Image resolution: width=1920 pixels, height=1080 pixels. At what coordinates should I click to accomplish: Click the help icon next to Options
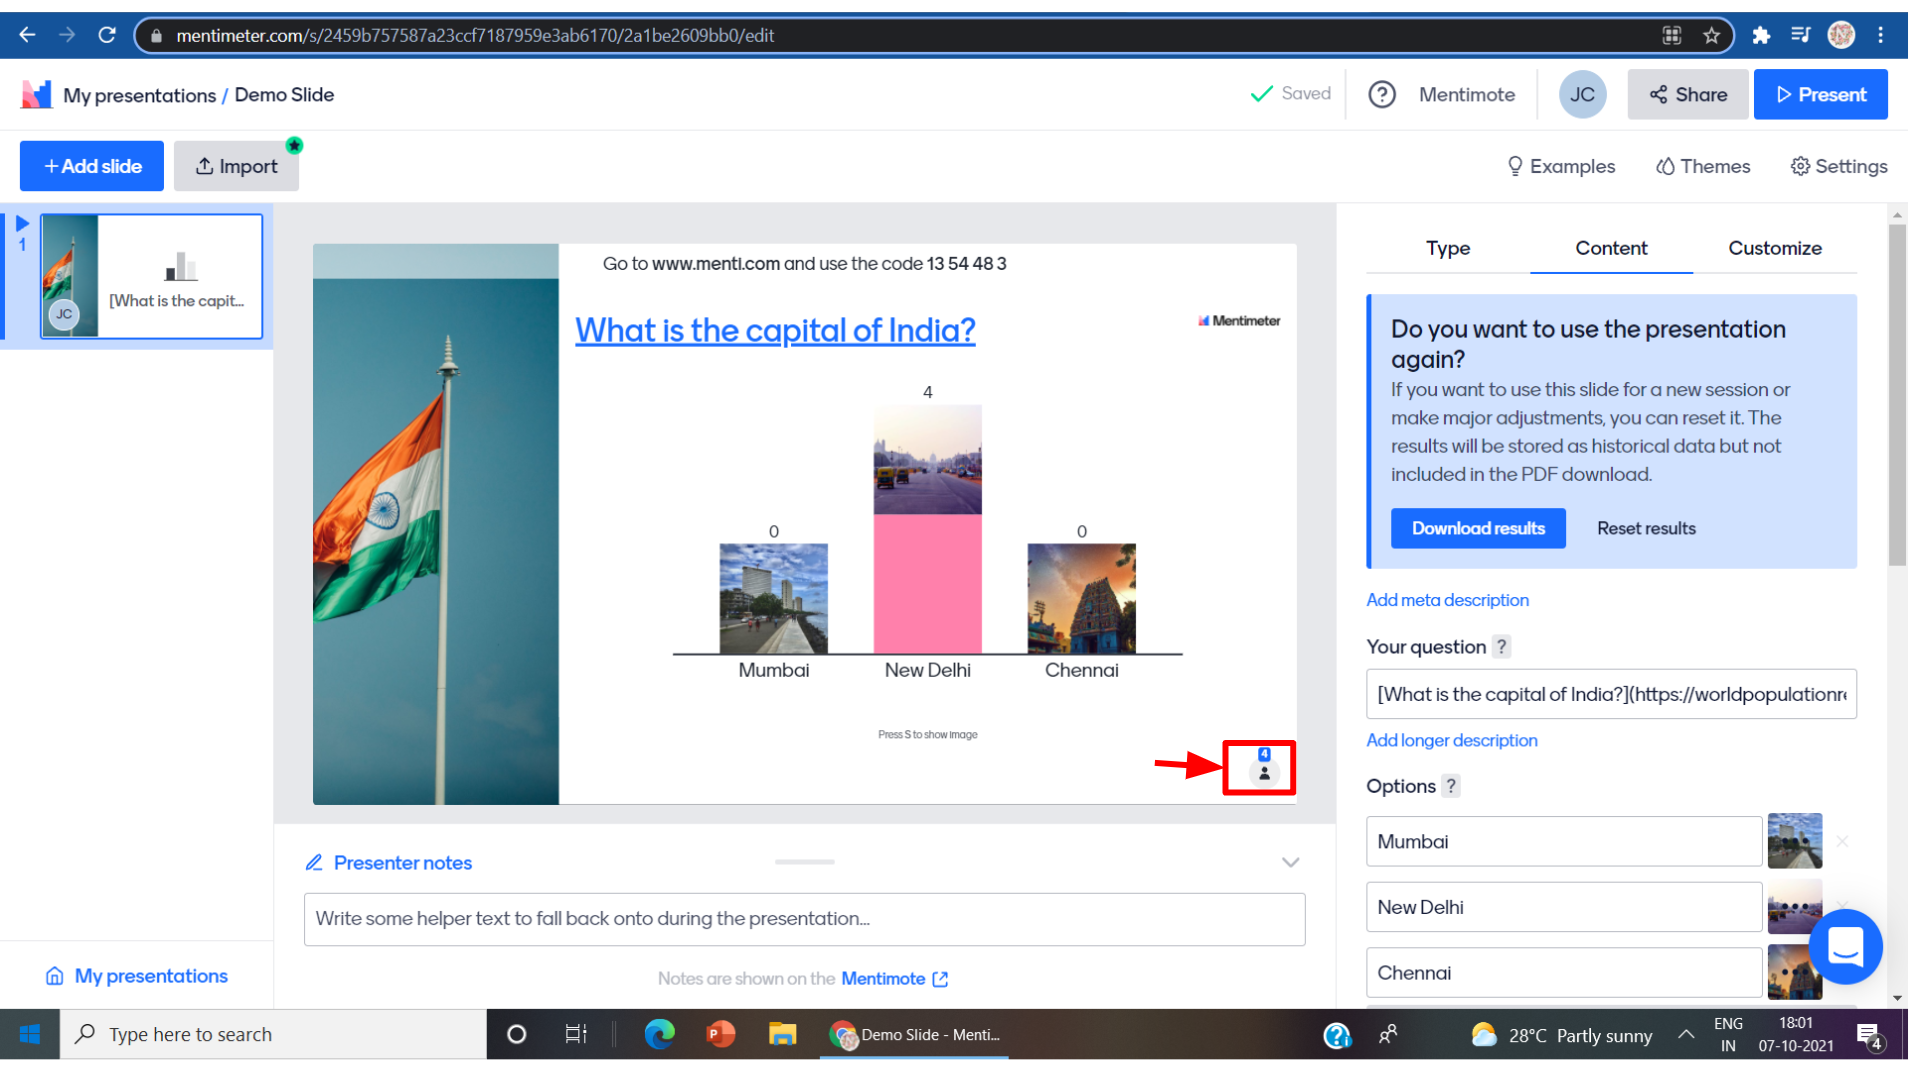[x=1451, y=787]
